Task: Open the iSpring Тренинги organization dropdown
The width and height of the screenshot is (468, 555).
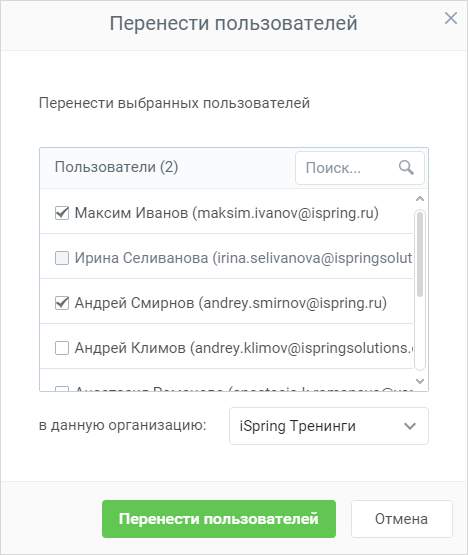Action: point(329,426)
